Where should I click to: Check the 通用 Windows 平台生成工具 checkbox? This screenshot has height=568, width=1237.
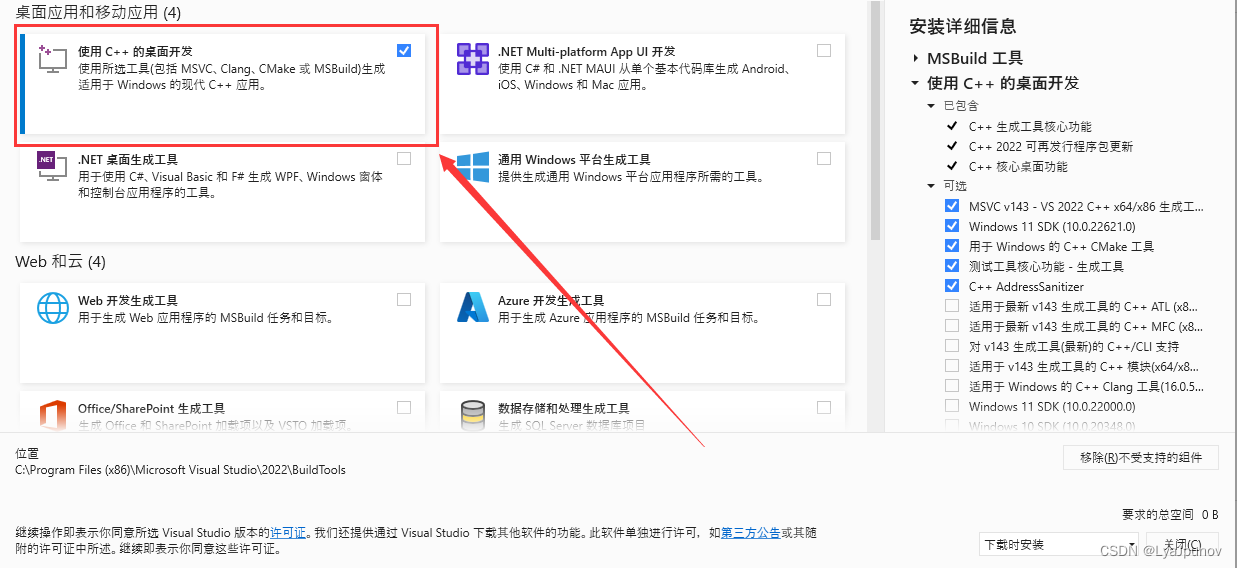pyautogui.click(x=824, y=158)
